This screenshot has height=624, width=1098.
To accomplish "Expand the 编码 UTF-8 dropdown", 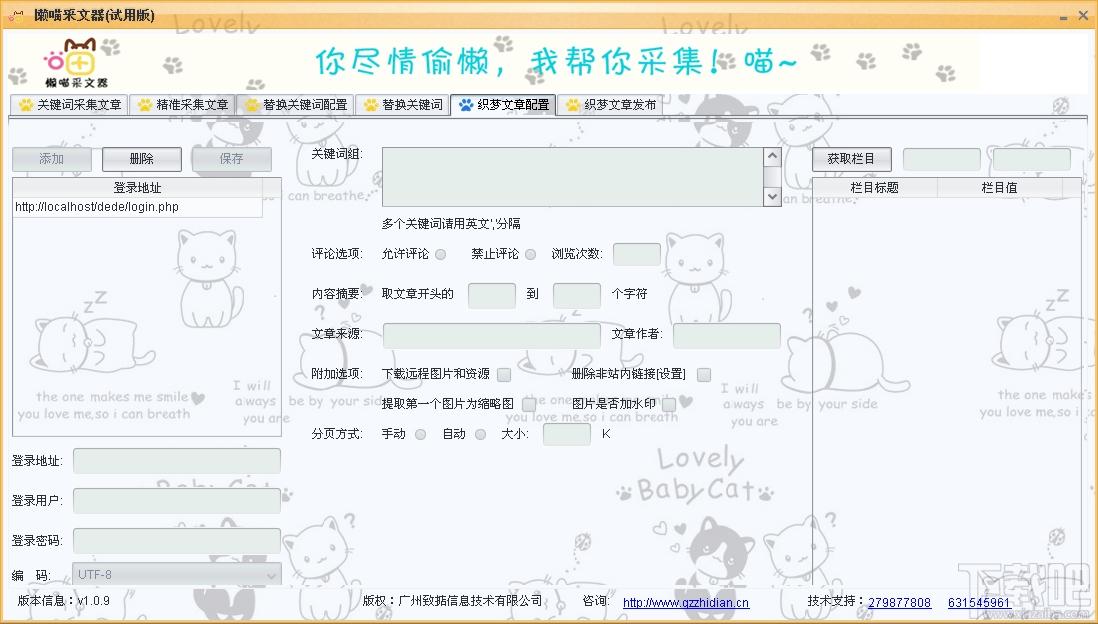I will (x=270, y=574).
